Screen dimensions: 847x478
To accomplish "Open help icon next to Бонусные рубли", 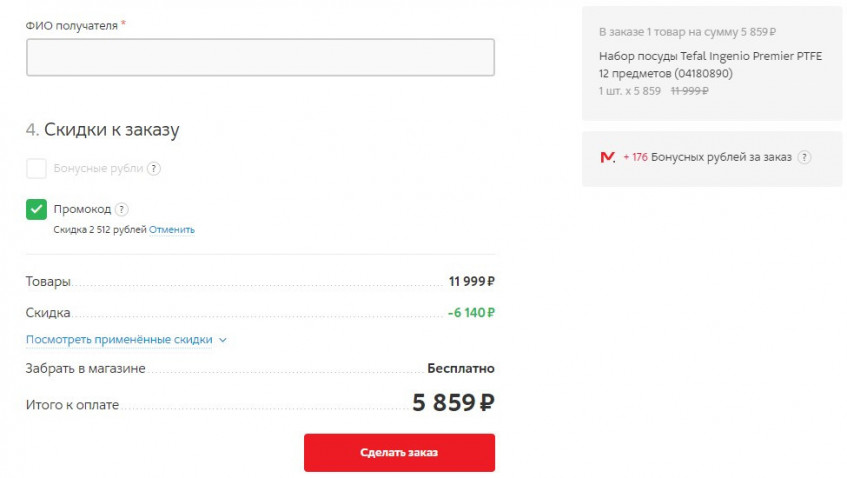I will tap(154, 169).
